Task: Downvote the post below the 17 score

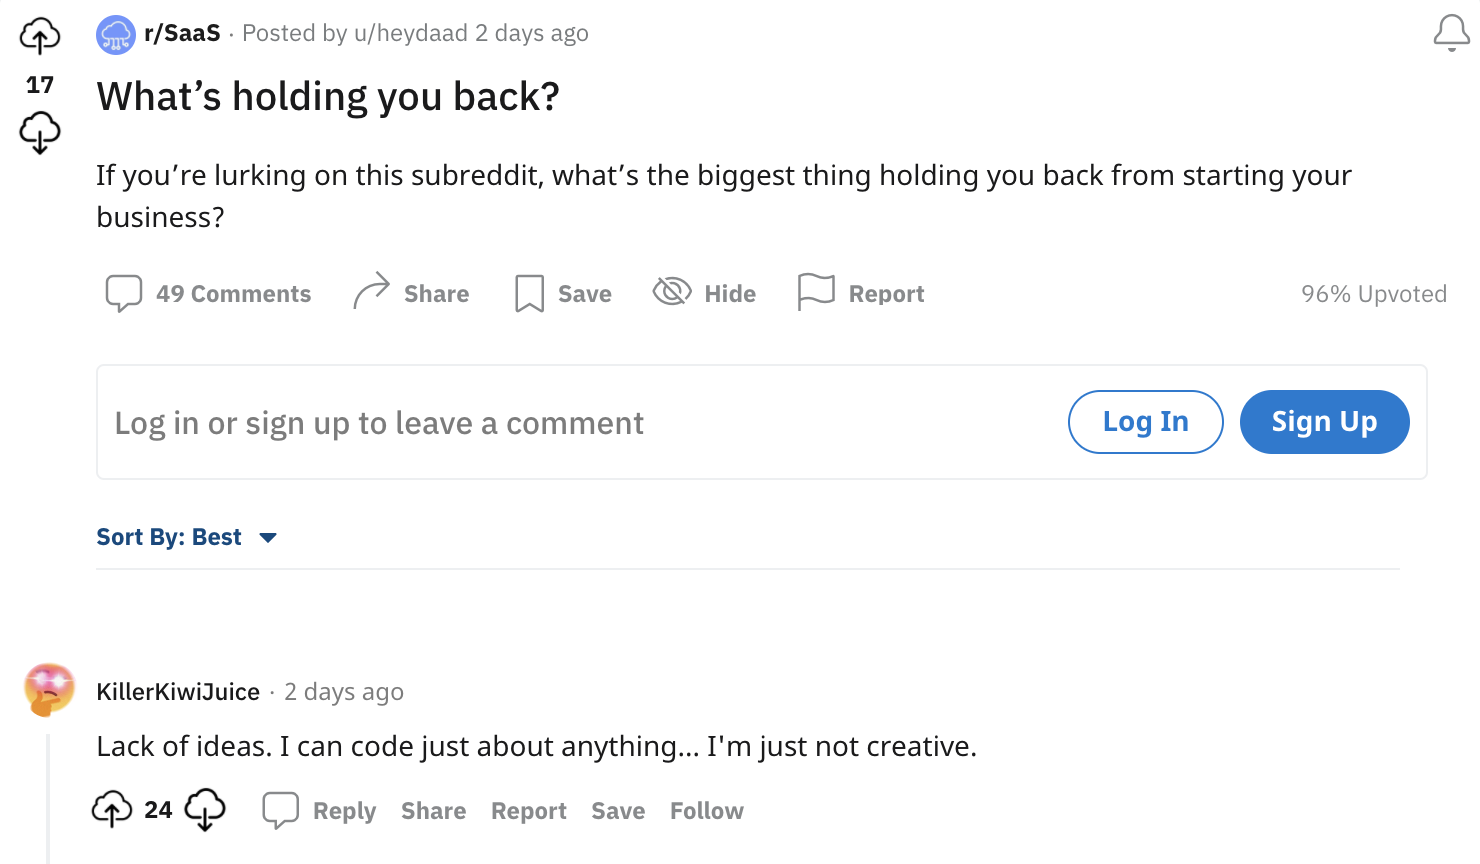Action: coord(40,132)
